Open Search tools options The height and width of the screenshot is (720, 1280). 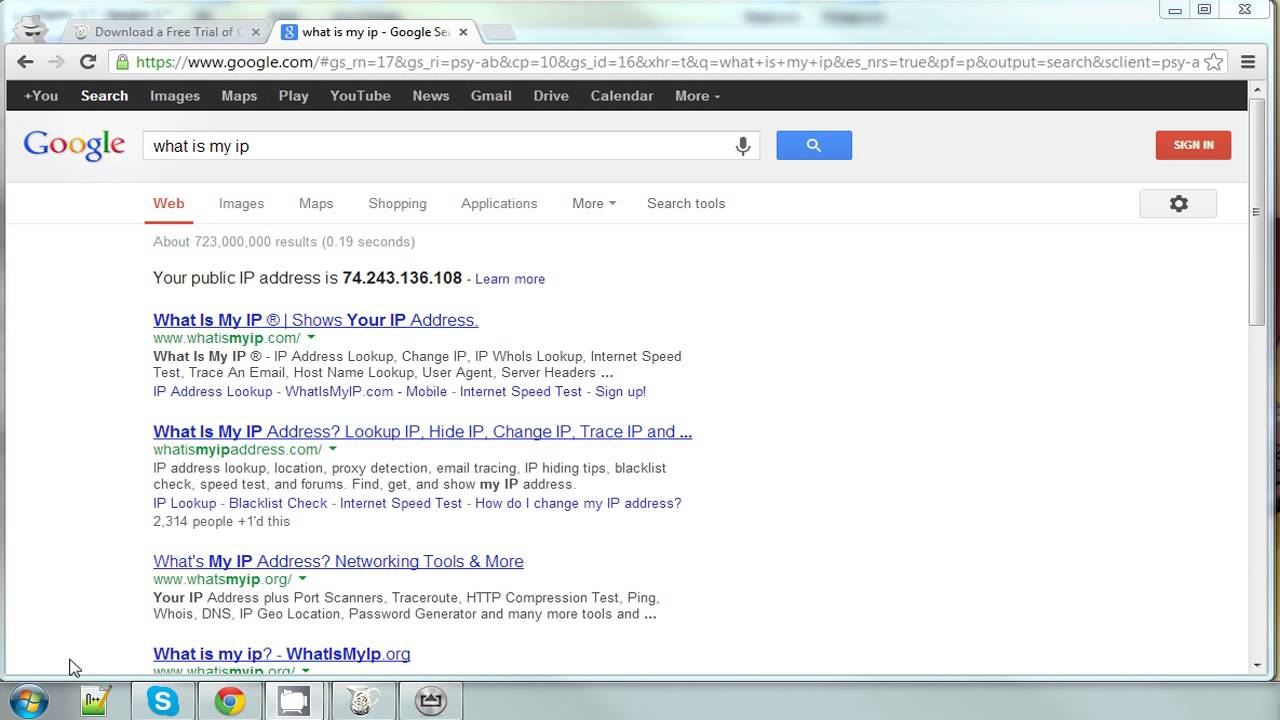pos(686,203)
